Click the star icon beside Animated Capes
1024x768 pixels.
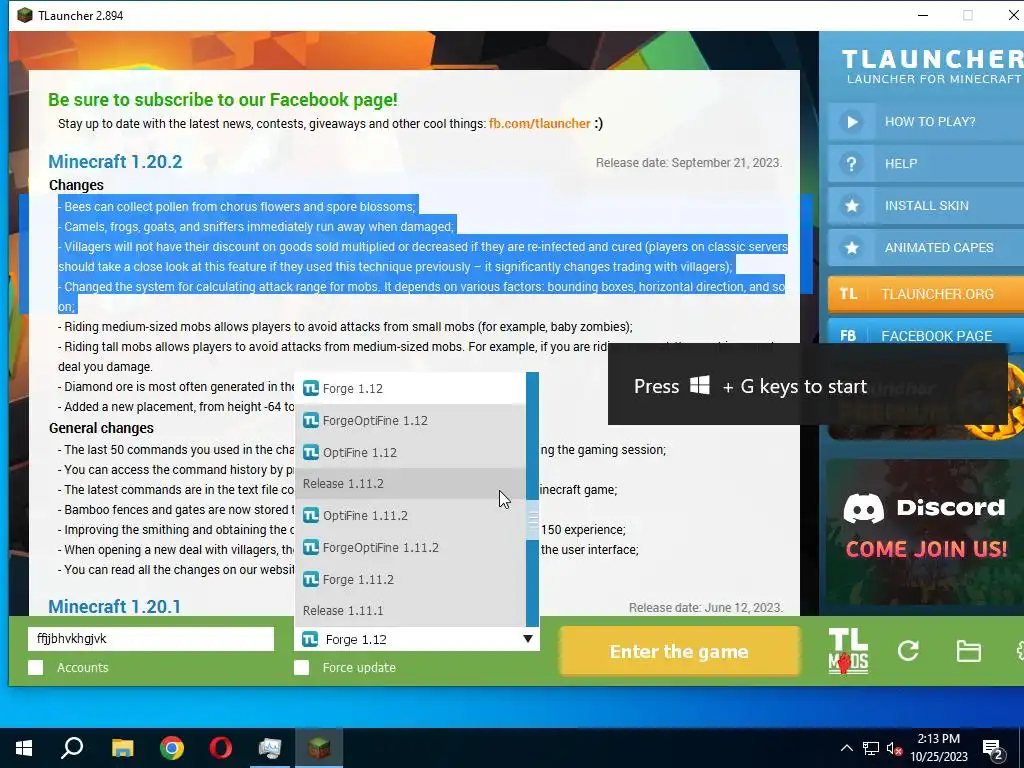point(852,248)
